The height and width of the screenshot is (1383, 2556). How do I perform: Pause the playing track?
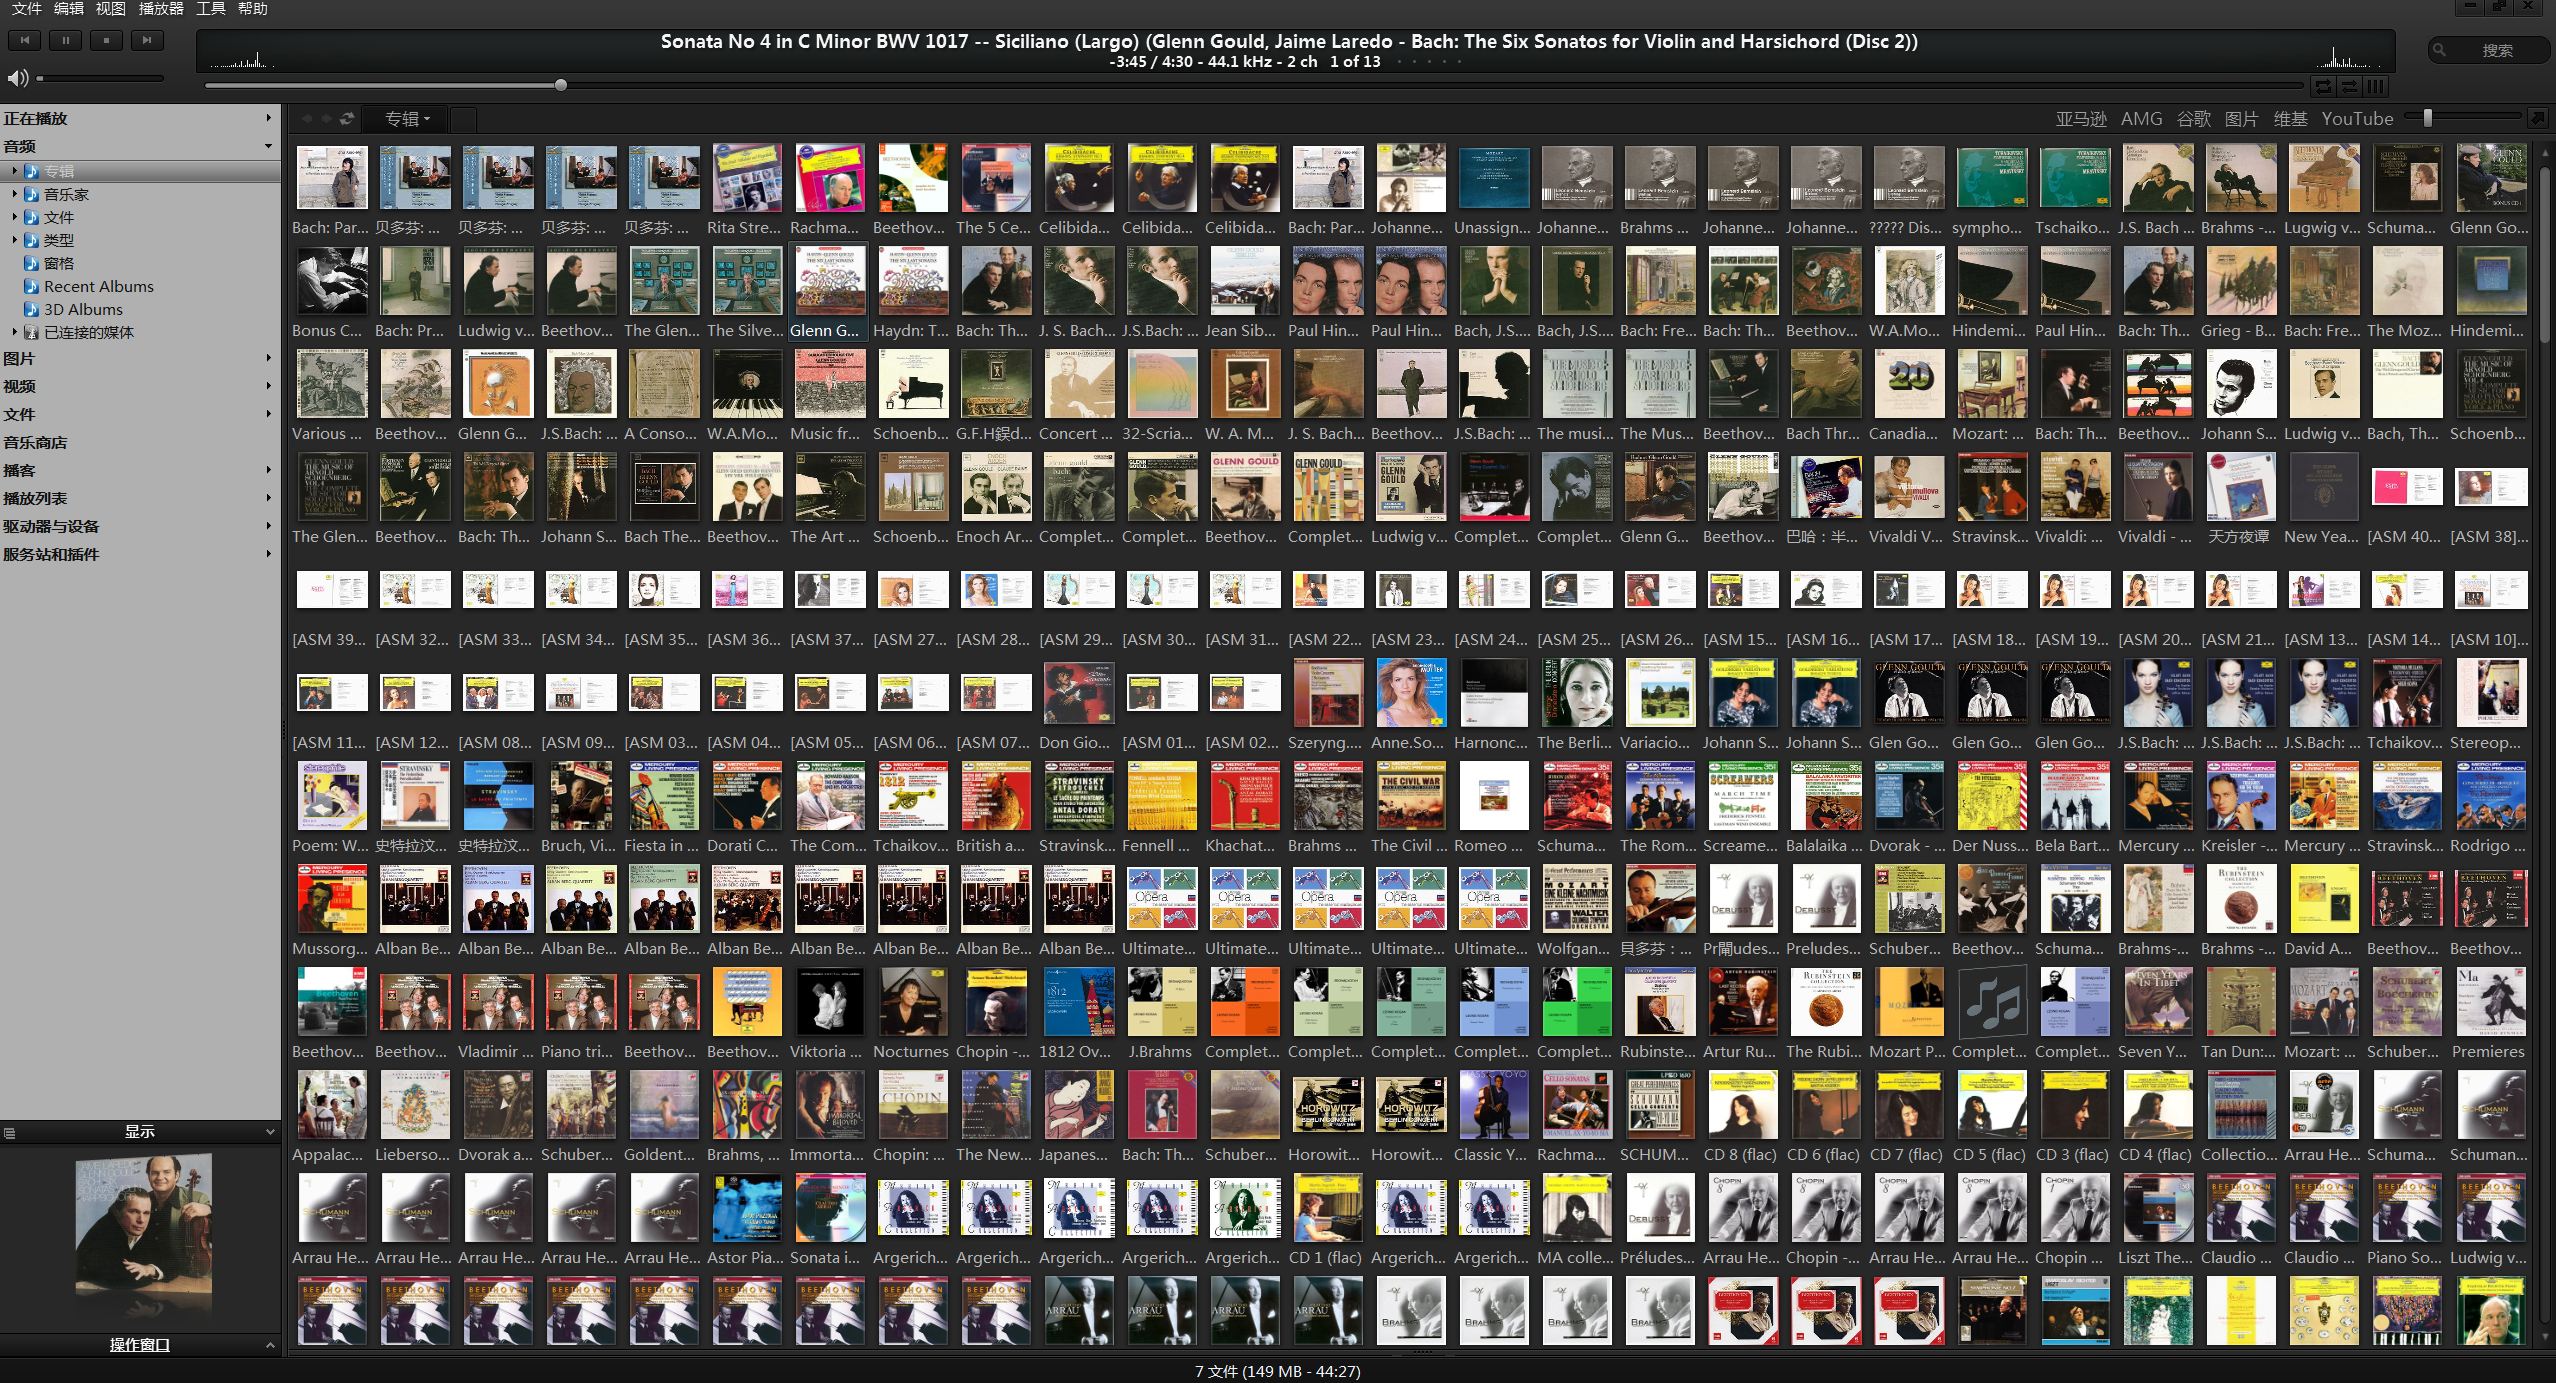coord(66,40)
